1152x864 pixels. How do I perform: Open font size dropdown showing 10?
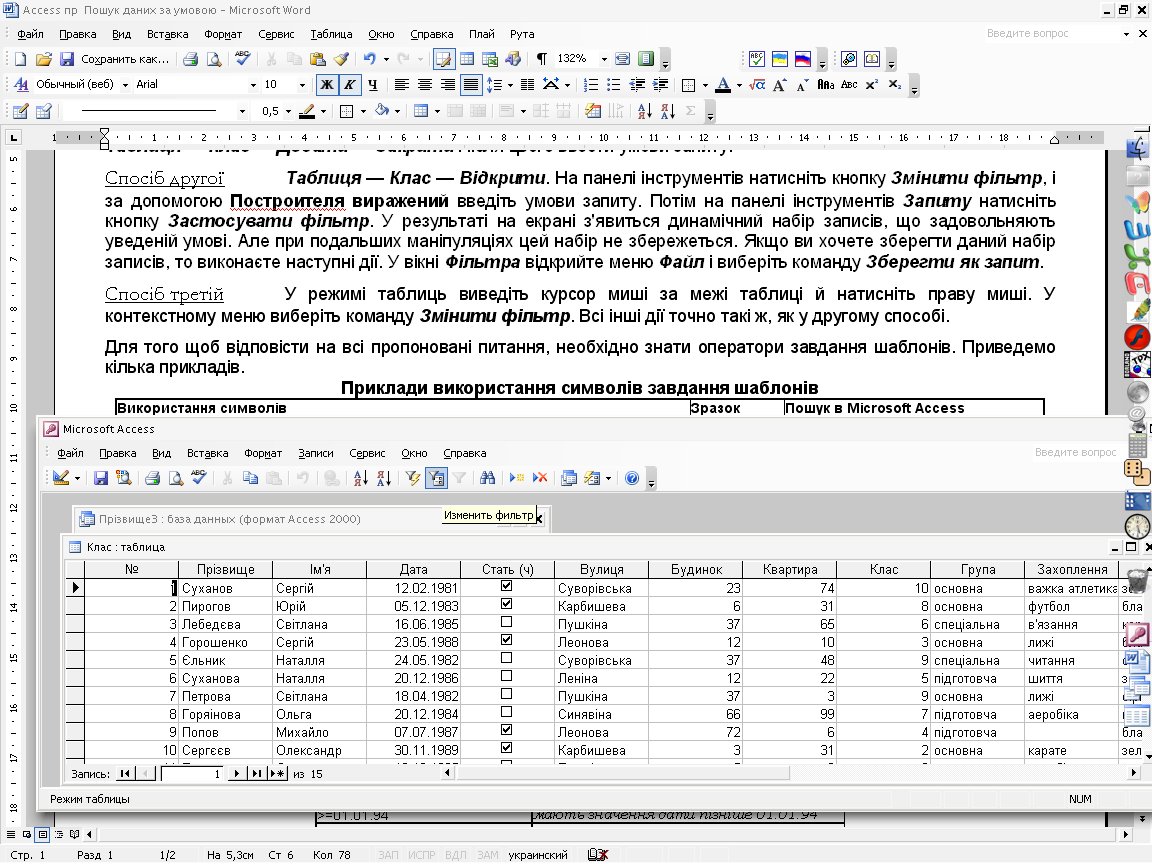(x=301, y=85)
